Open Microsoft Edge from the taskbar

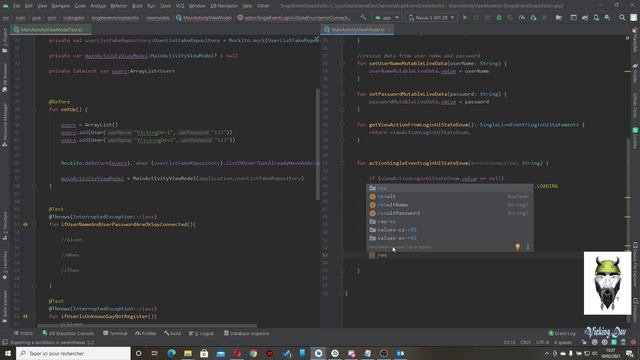point(171,353)
